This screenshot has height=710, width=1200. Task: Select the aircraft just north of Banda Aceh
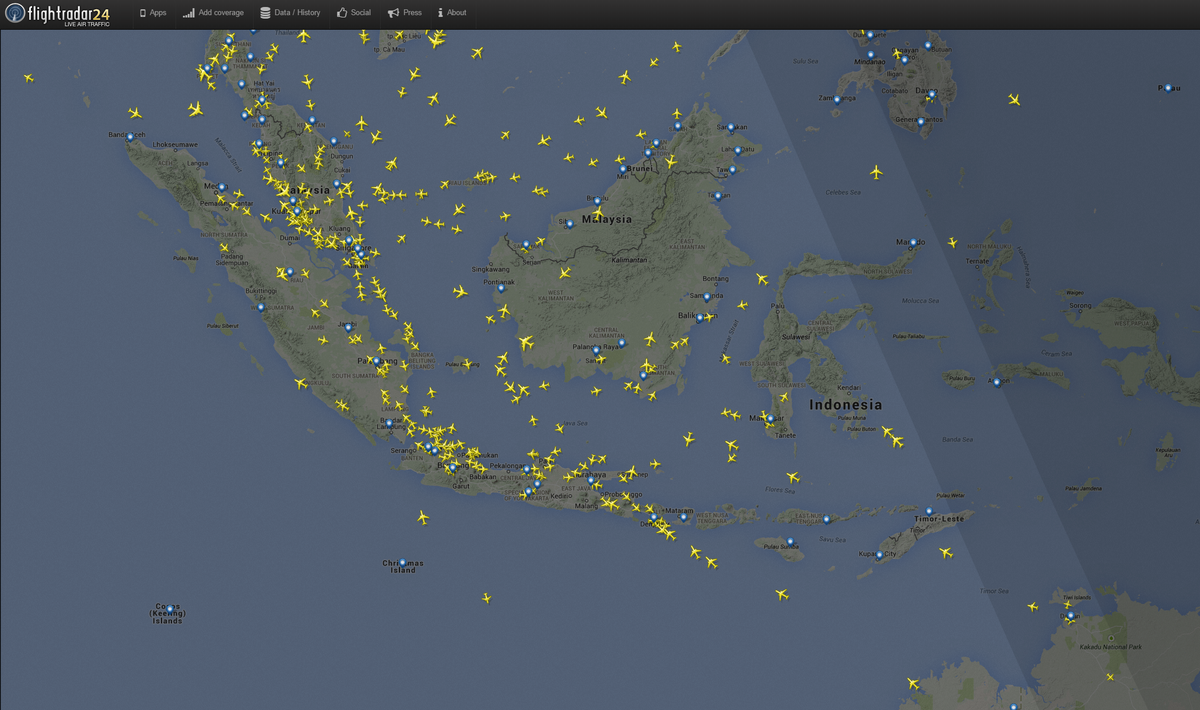(x=135, y=113)
